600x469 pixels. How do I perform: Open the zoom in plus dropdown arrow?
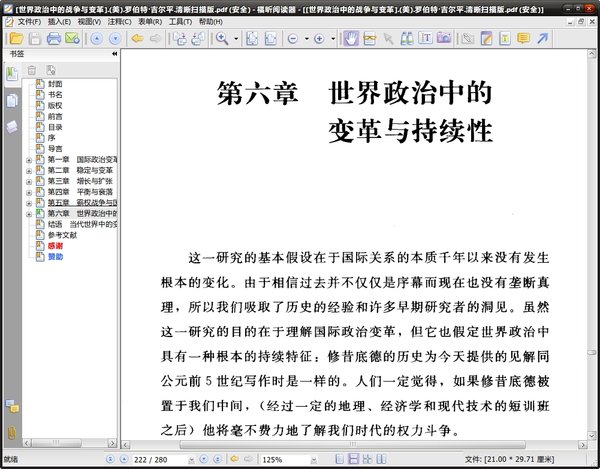[x=333, y=39]
